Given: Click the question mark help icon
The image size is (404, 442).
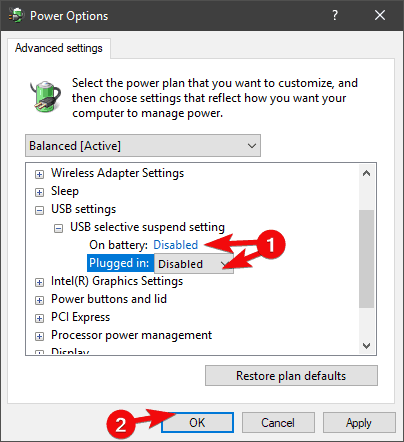Looking at the screenshot, I should pyautogui.click(x=335, y=15).
